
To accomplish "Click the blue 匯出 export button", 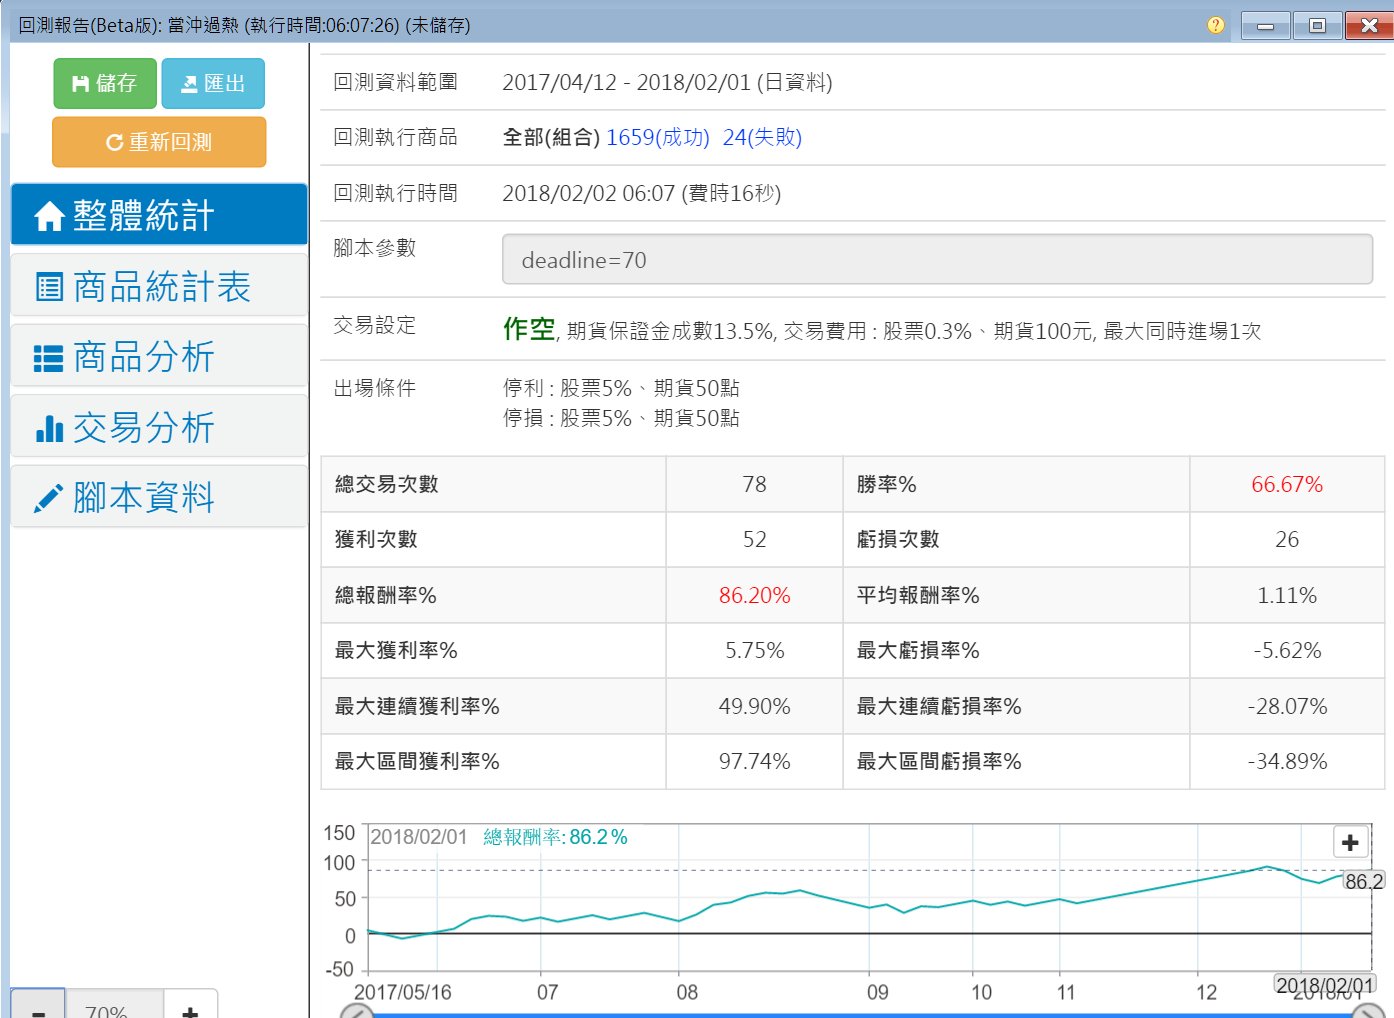I will [213, 83].
